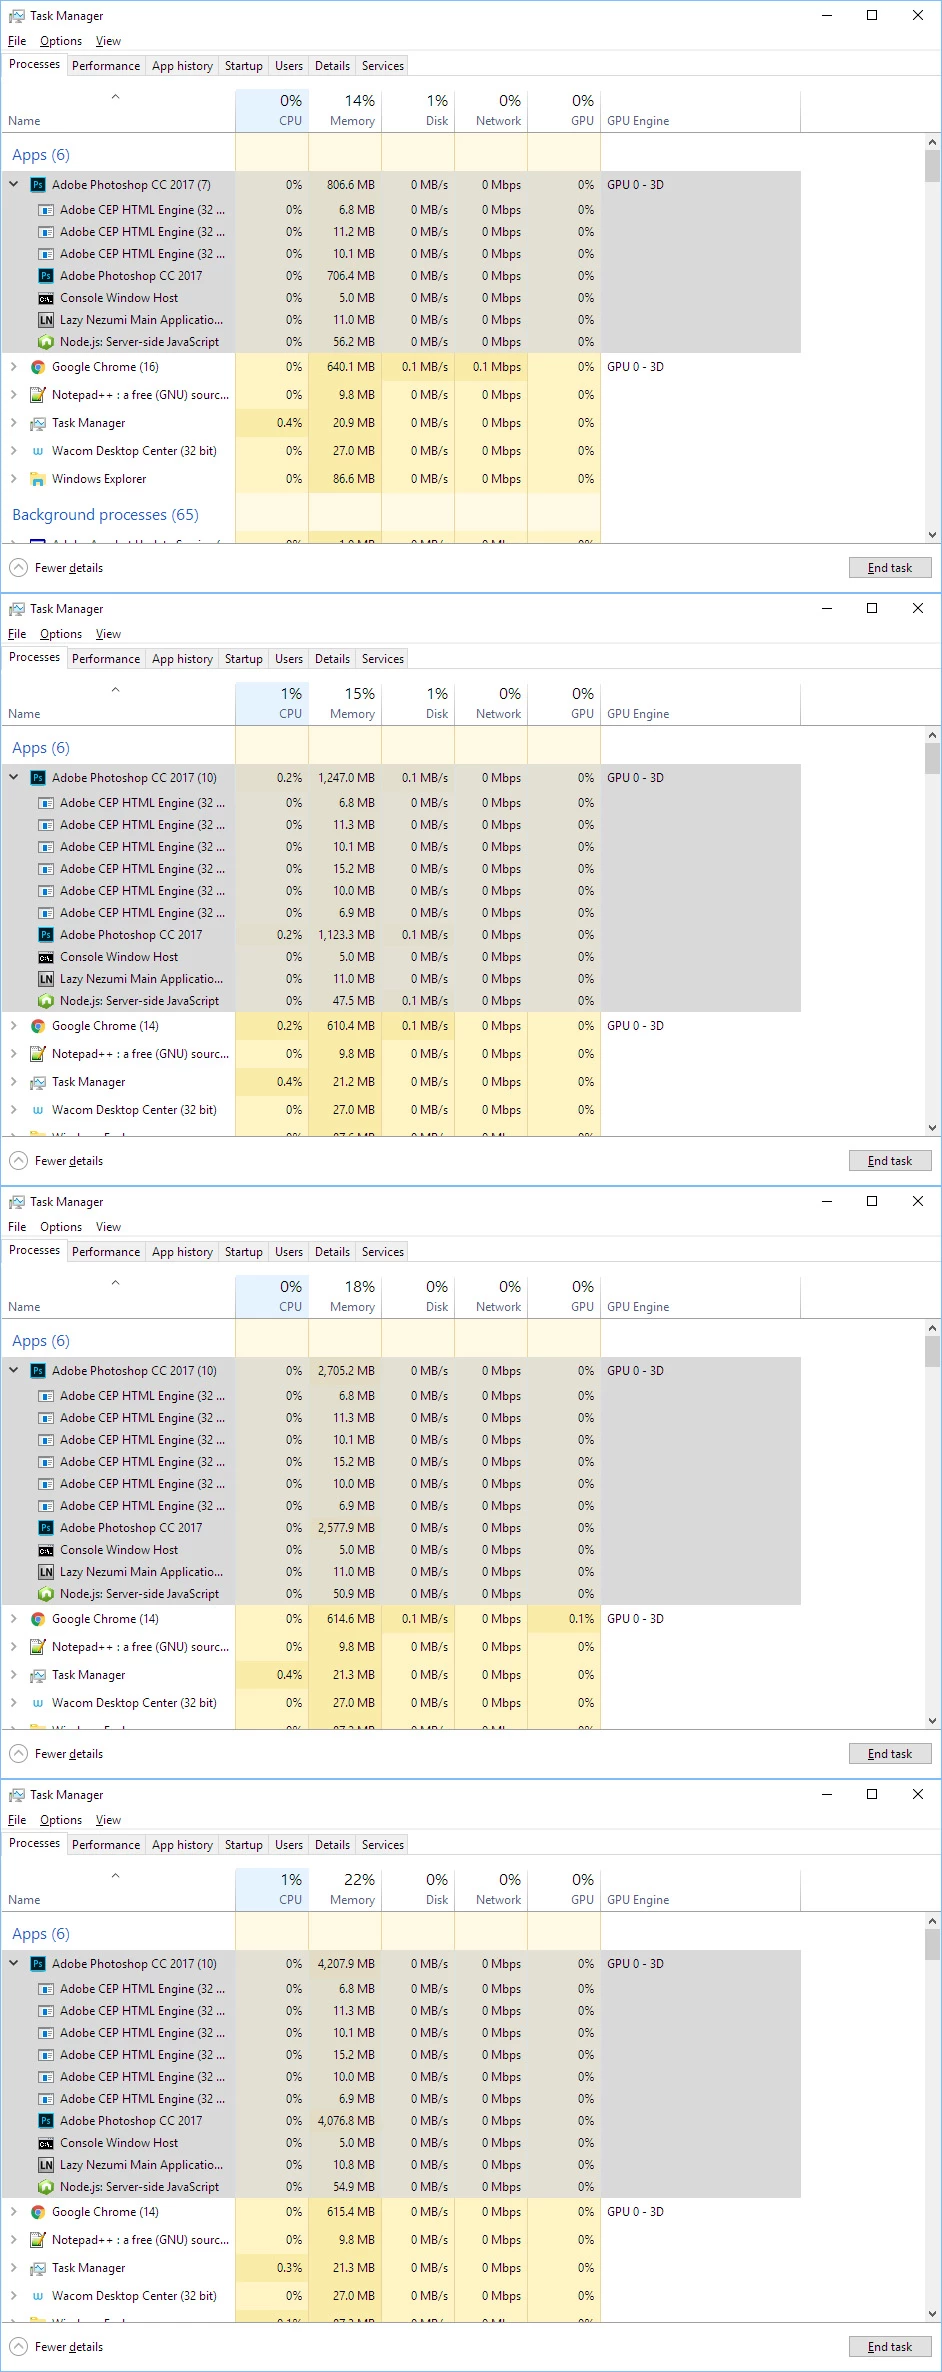Click End task in the 18% memory window
The height and width of the screenshot is (2372, 942).
pos(890,1754)
